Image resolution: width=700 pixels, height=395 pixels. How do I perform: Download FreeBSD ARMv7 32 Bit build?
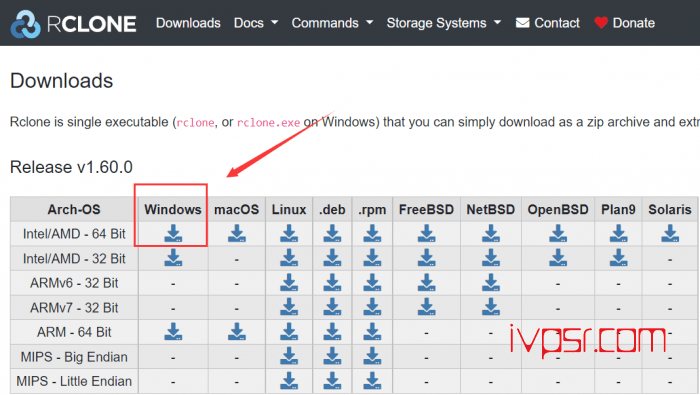click(x=426, y=307)
